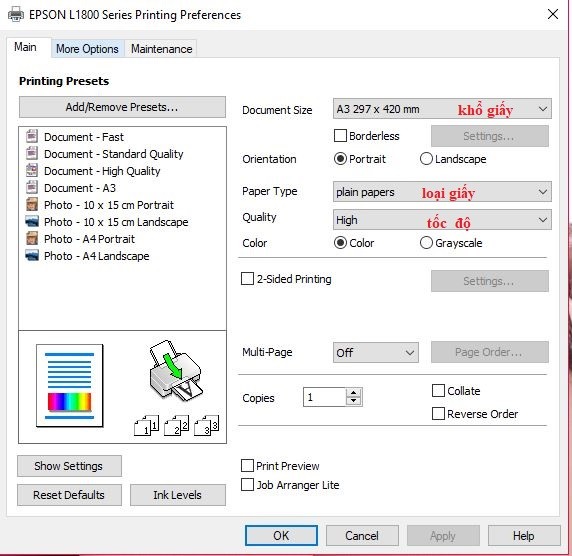
Task: Click the Document - A3 preset icon
Action: point(32,188)
